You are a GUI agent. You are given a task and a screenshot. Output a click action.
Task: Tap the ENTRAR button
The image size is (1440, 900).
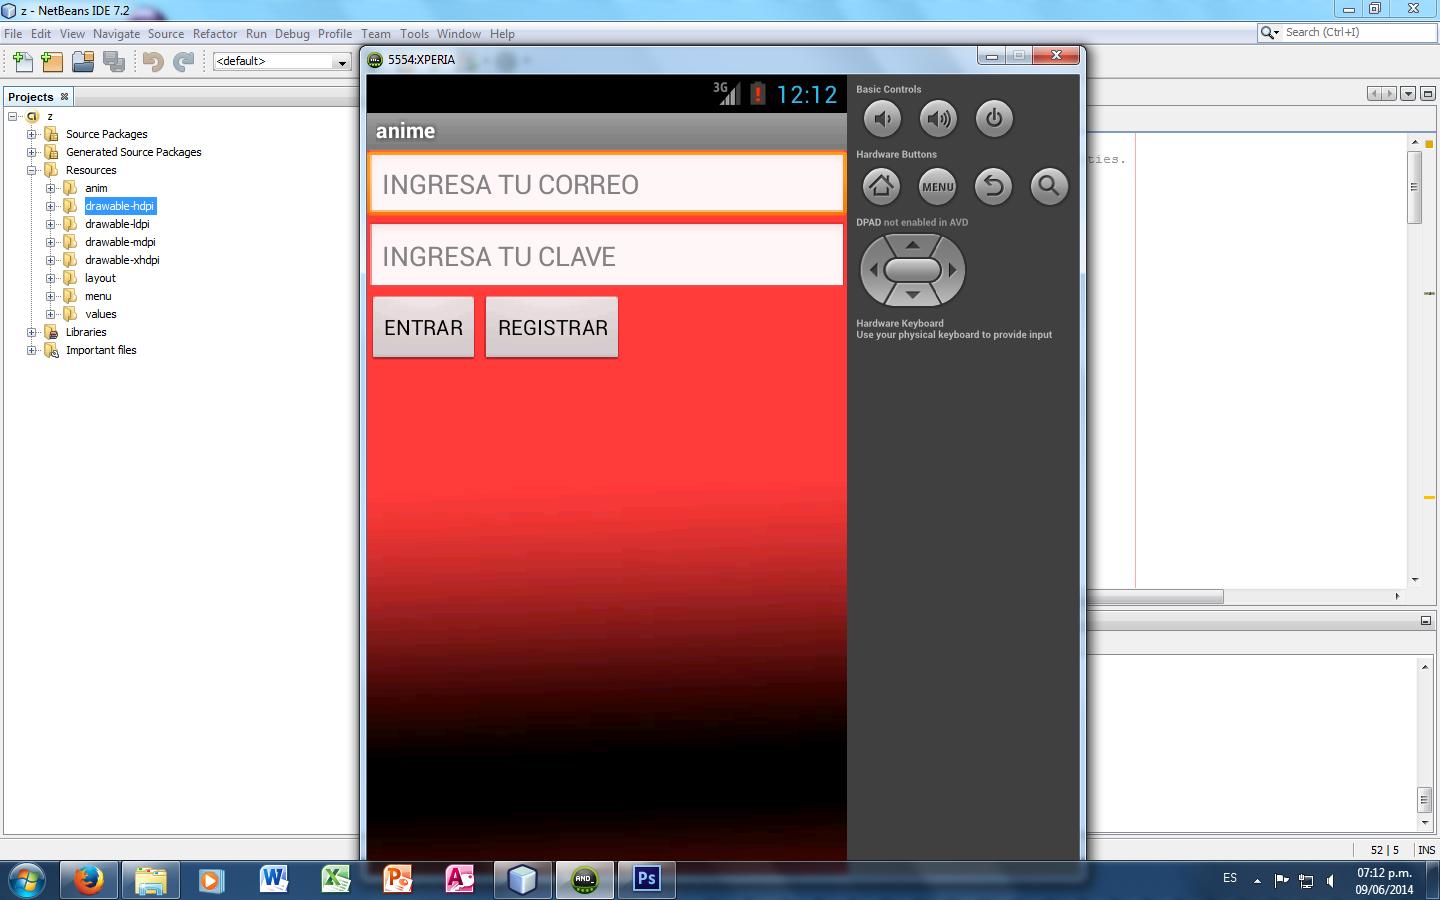coord(423,328)
